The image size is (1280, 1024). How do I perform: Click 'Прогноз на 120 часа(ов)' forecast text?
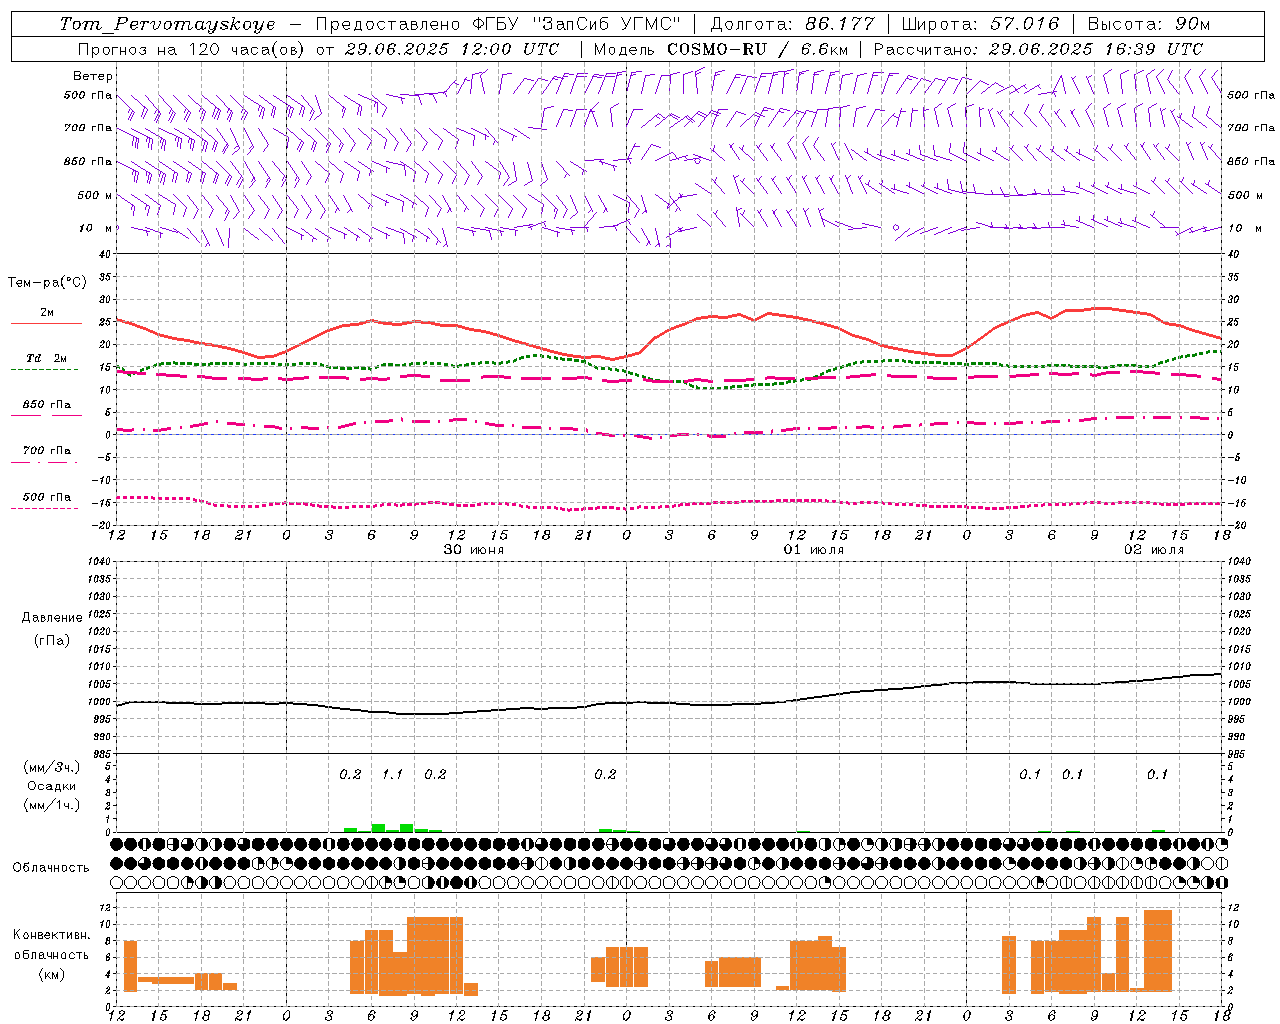pos(192,49)
